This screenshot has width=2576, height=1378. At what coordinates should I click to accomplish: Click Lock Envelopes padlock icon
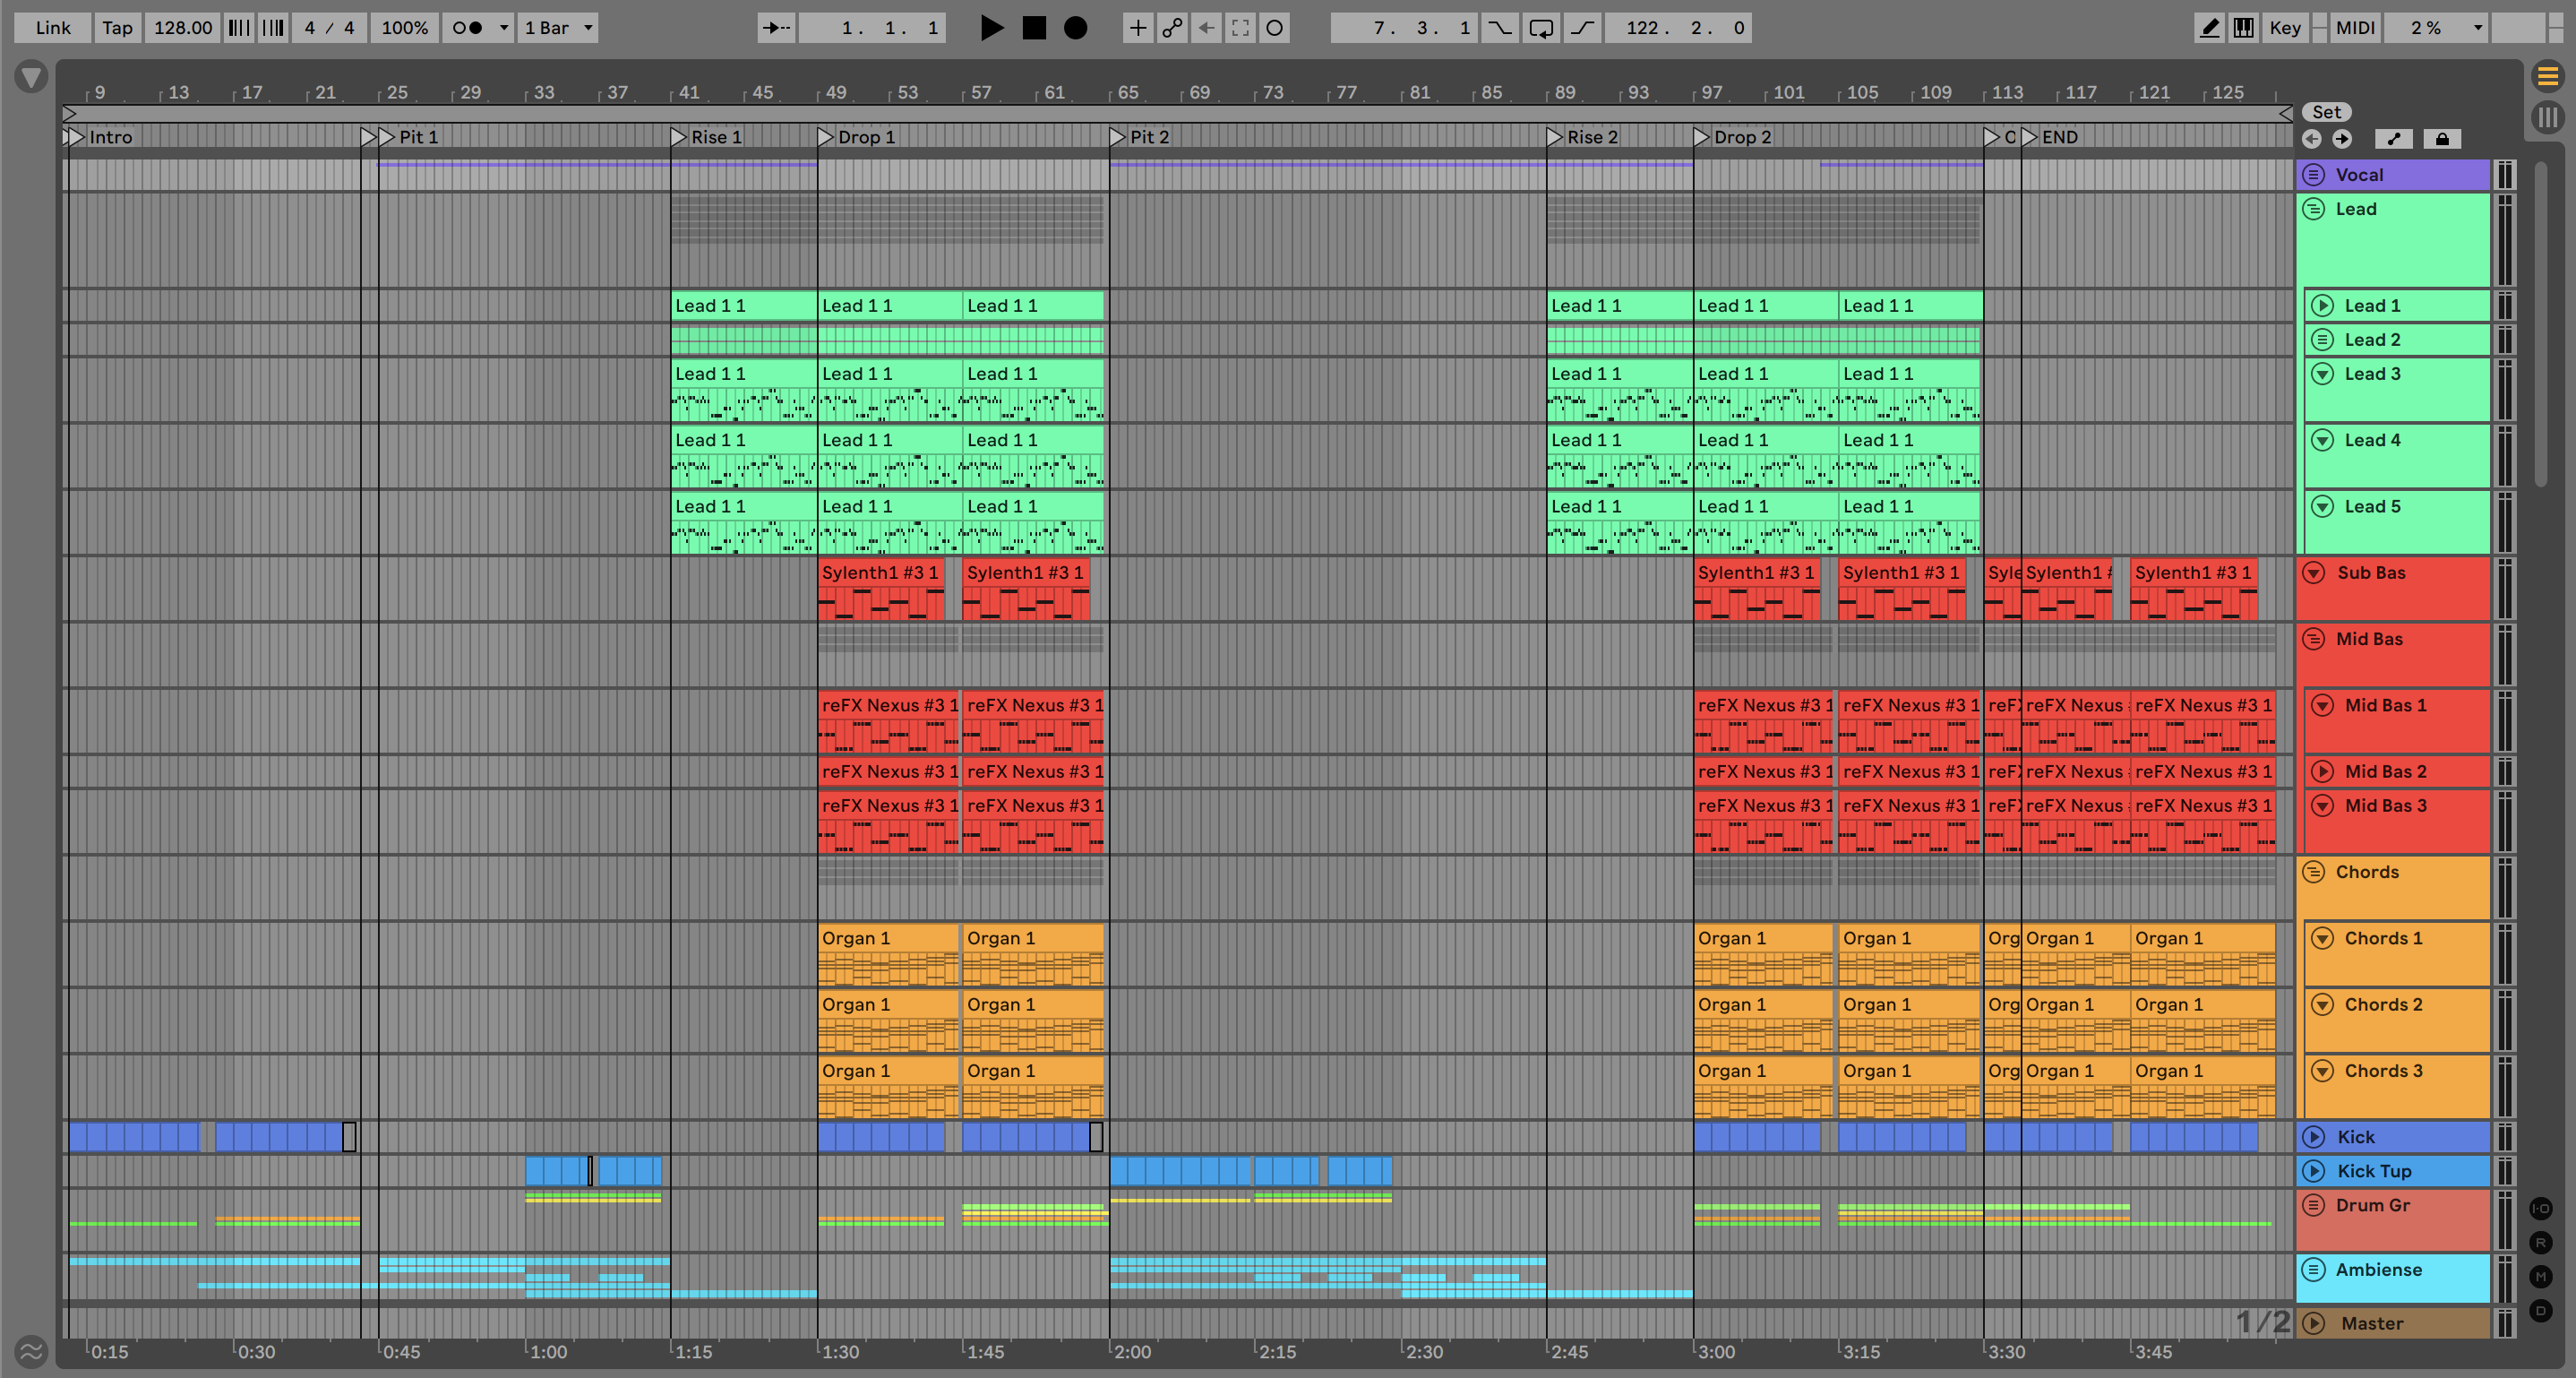point(2442,139)
